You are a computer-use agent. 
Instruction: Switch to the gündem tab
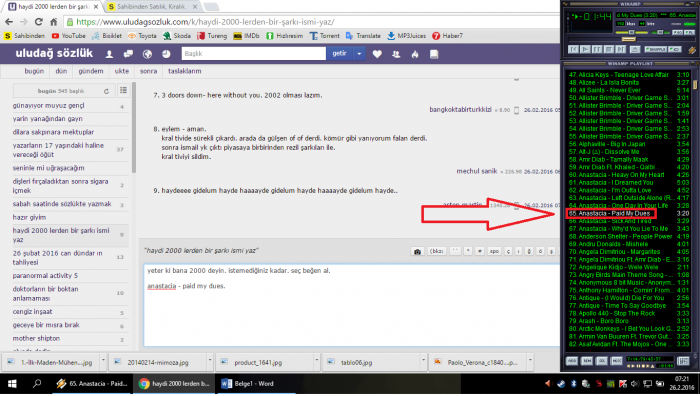click(91, 71)
